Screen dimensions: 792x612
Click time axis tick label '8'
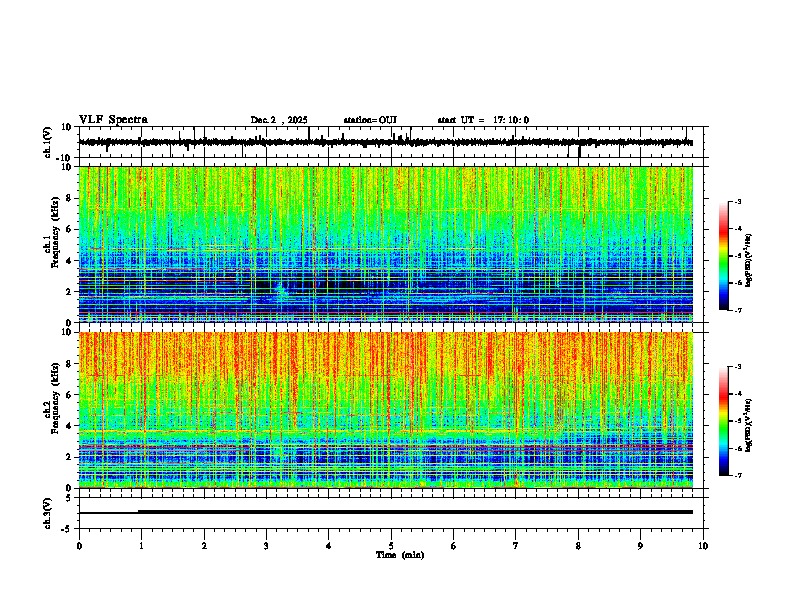point(578,546)
